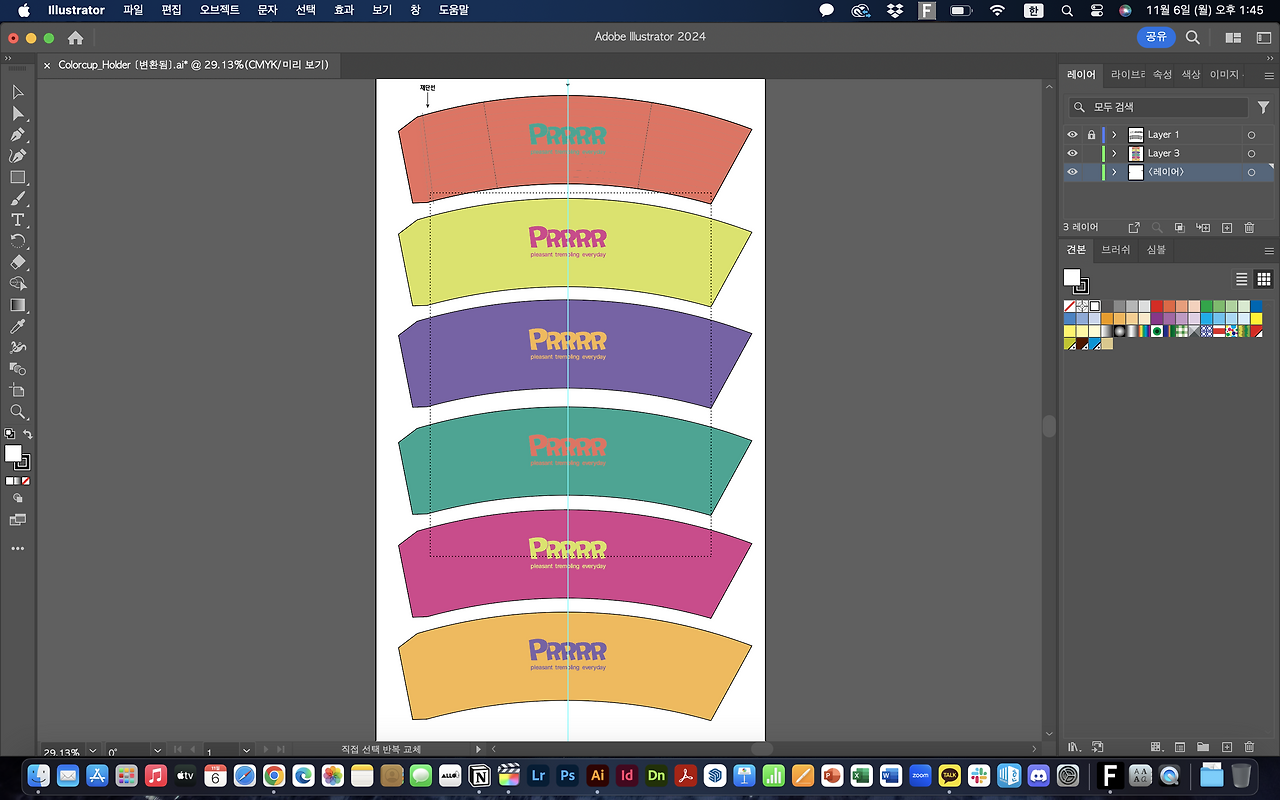The image size is (1280, 800).
Task: Expand the <레이어> layer contents
Action: [x=1114, y=172]
